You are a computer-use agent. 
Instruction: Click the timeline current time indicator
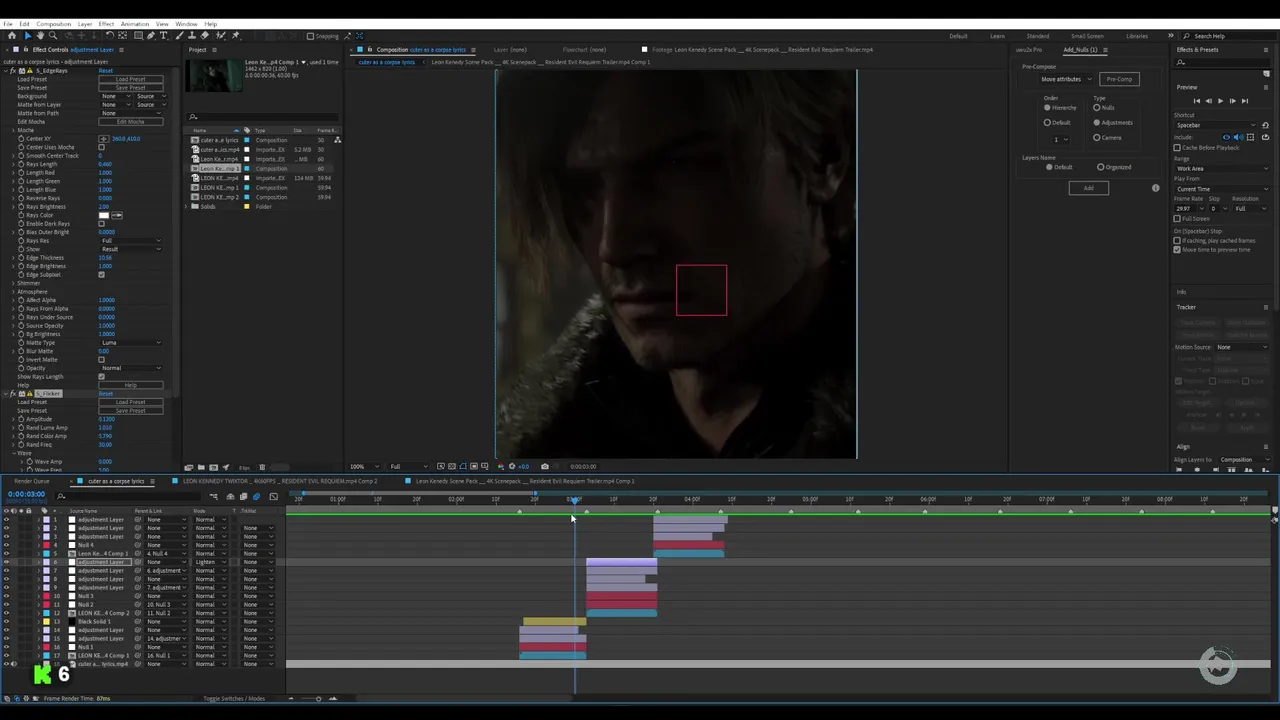(574, 500)
